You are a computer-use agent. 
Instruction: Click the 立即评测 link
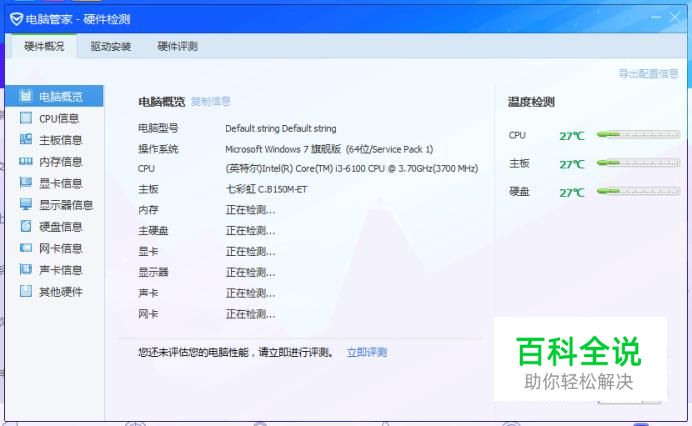point(367,352)
